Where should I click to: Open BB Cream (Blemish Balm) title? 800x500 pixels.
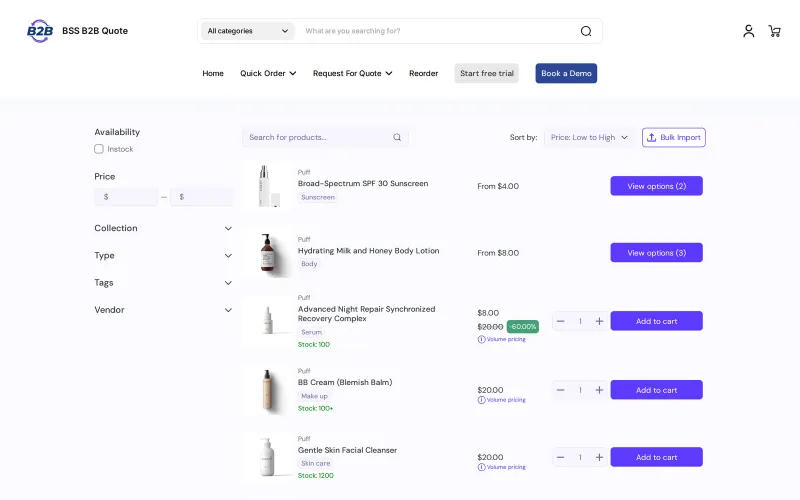click(x=345, y=383)
